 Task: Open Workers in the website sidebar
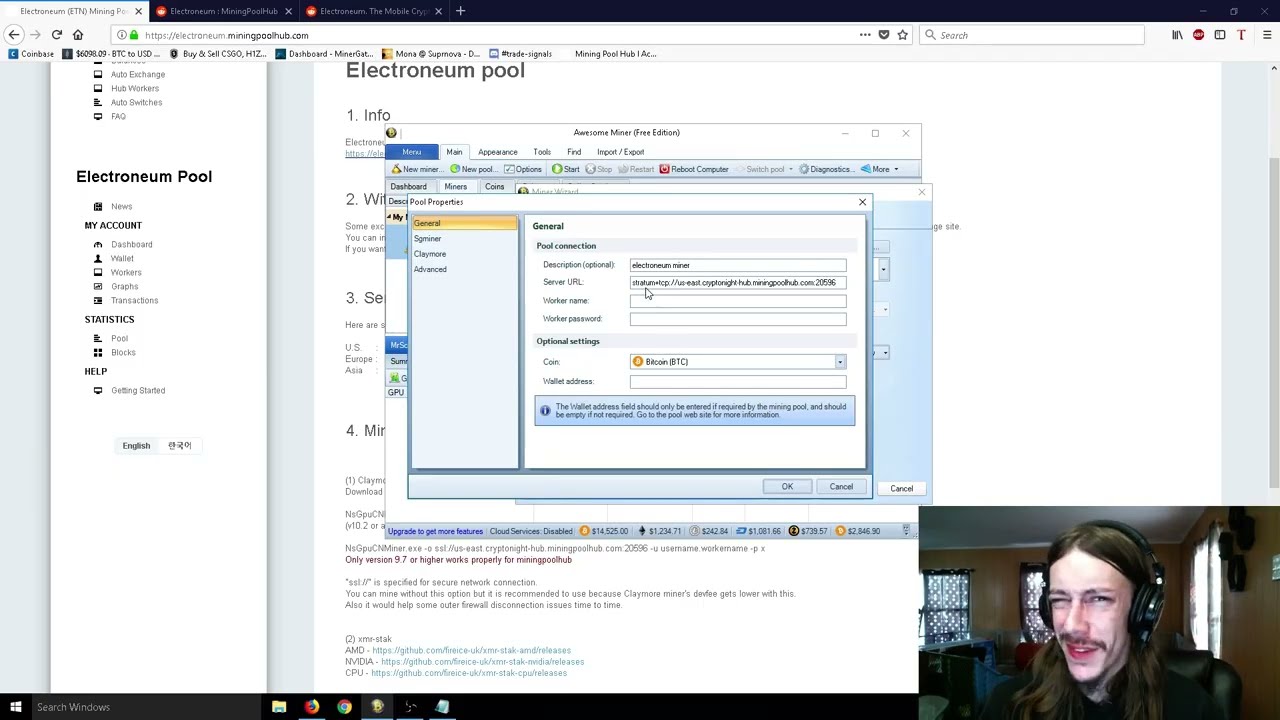126,272
